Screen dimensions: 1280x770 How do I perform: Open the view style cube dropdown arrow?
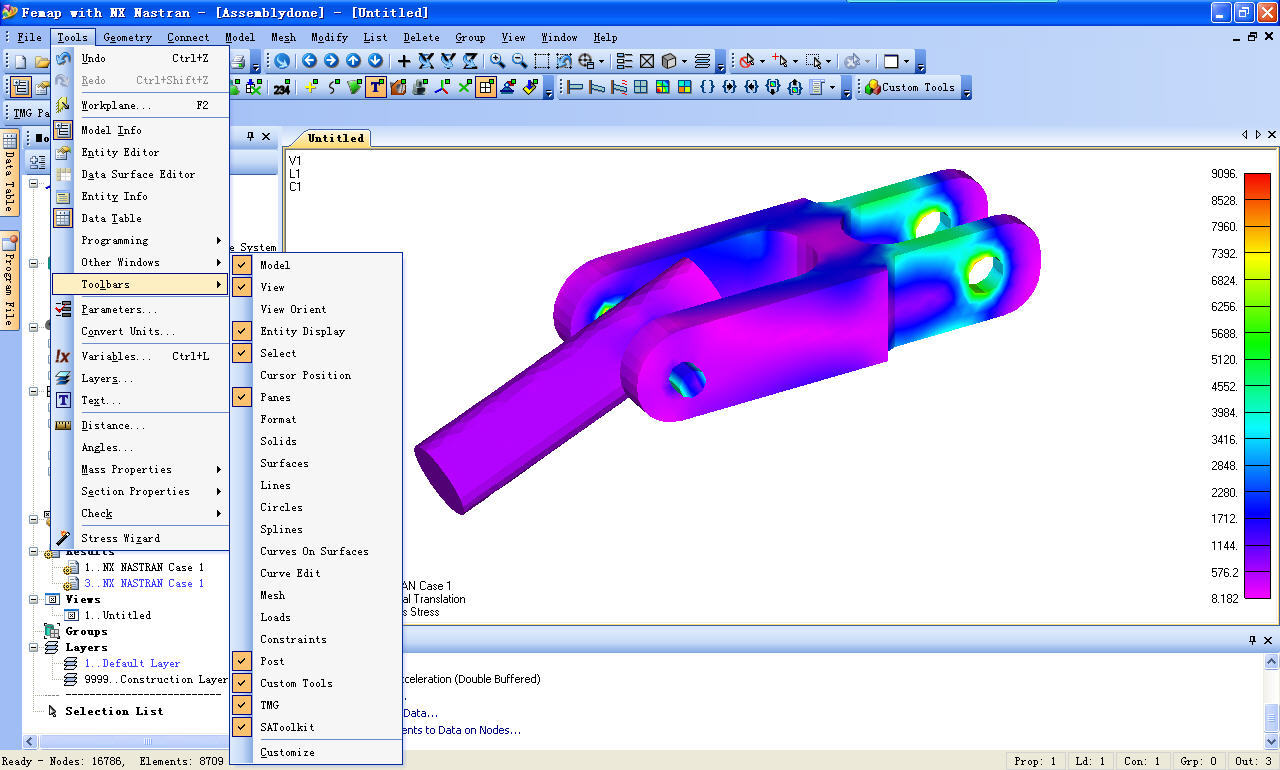click(685, 62)
